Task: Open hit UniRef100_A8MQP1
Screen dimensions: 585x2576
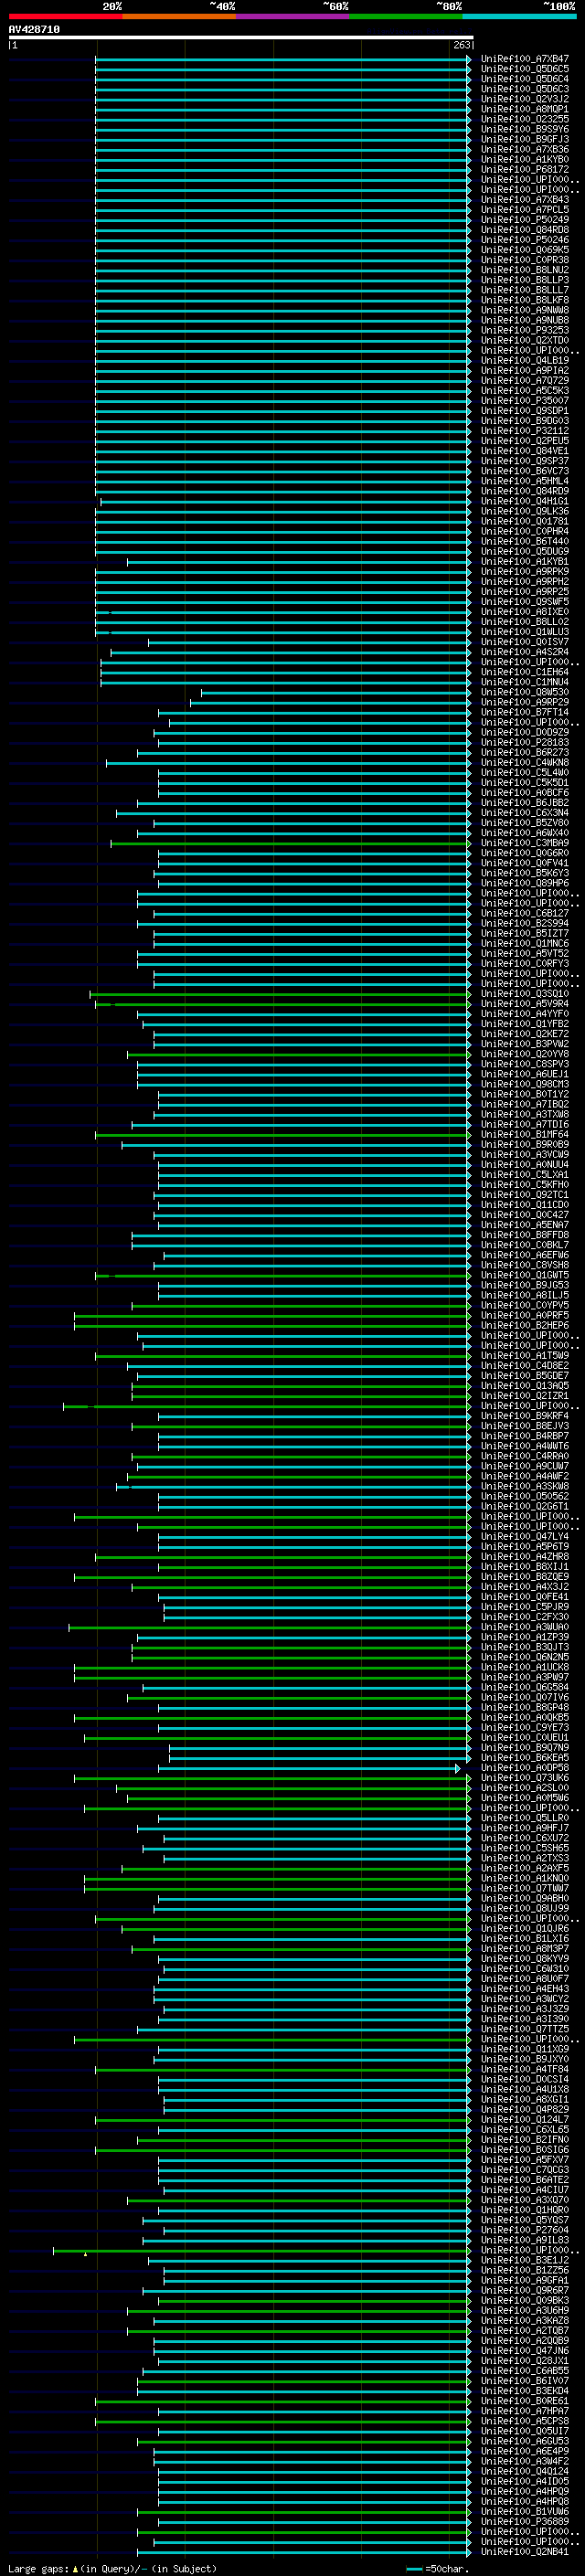Action: point(524,109)
